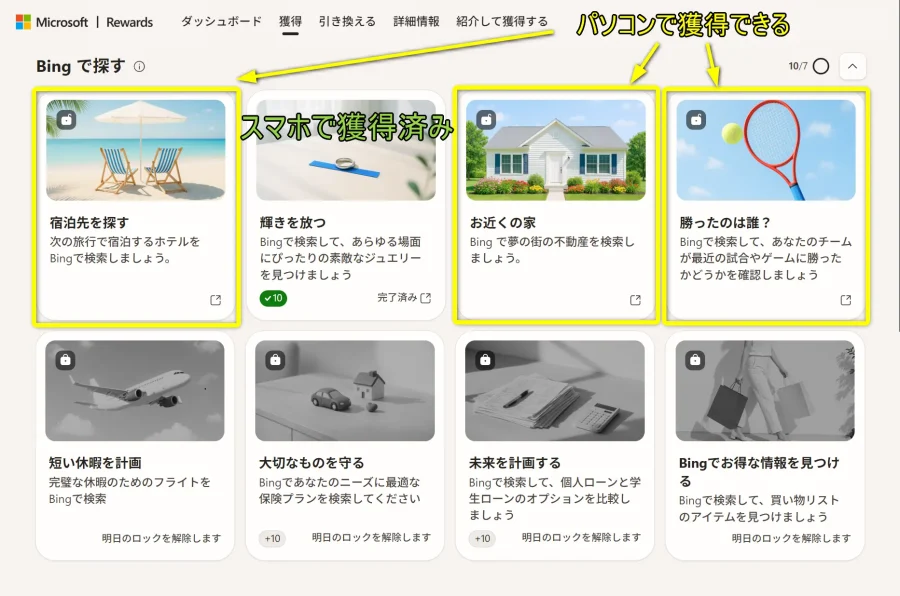Collapse the Bing で探す section with the chevron

(852, 66)
